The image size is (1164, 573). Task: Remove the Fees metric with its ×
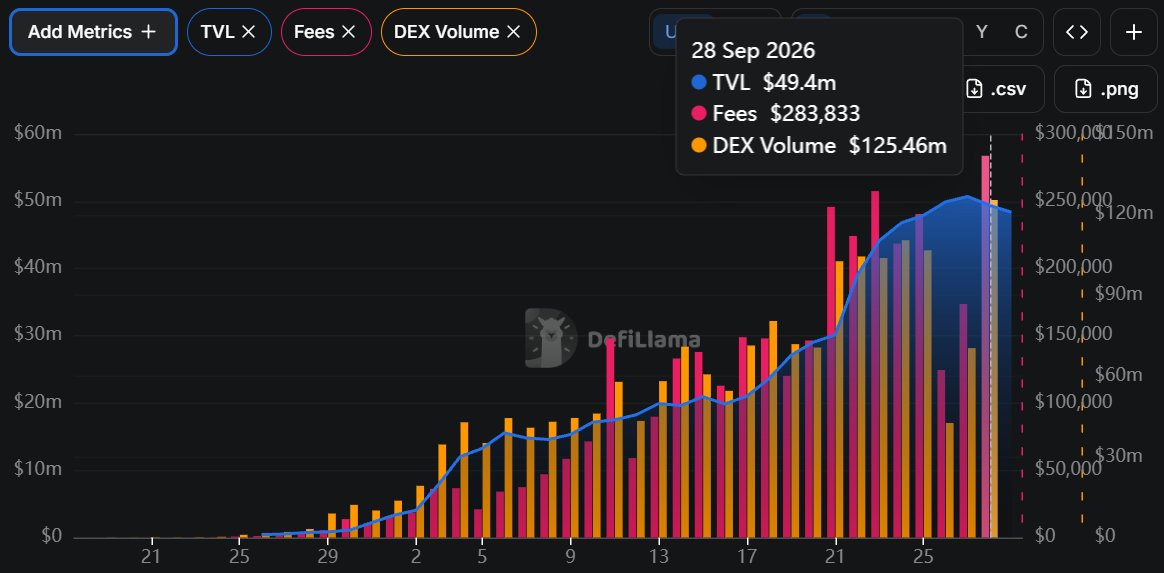point(348,32)
